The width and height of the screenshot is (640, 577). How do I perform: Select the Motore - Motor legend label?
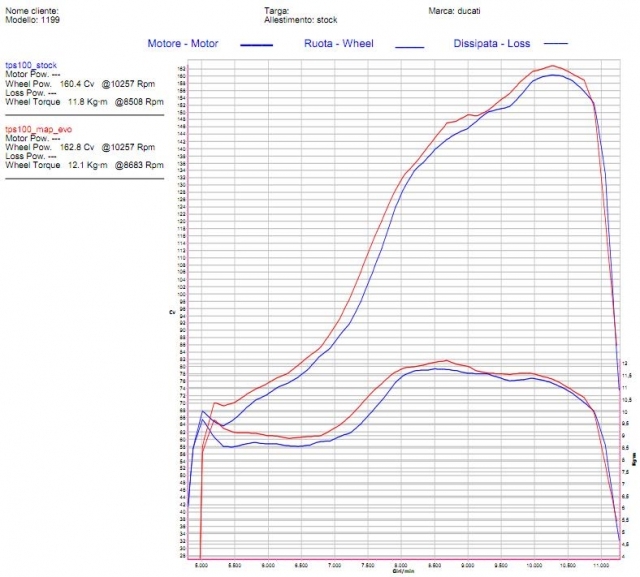pyautogui.click(x=182, y=44)
